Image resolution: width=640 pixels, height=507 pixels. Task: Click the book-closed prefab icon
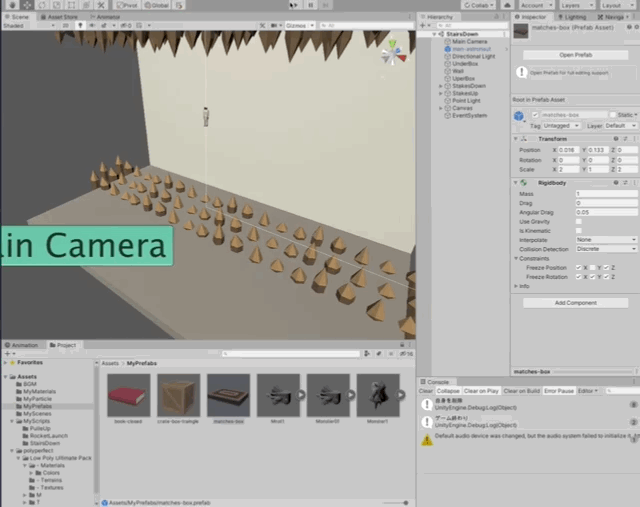tap(128, 395)
